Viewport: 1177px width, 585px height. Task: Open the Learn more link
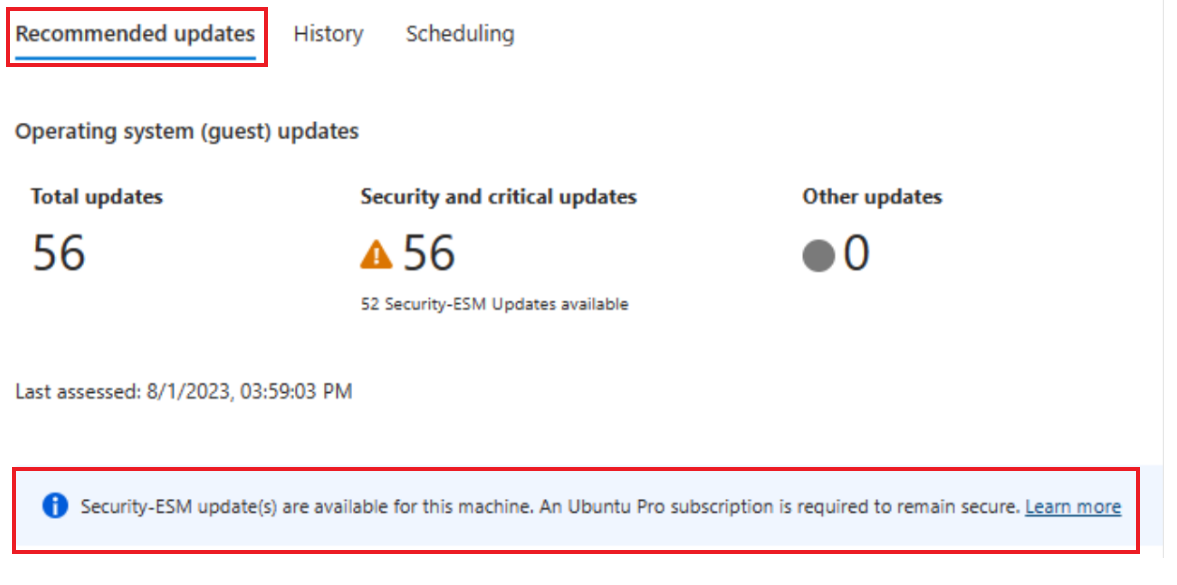1072,506
